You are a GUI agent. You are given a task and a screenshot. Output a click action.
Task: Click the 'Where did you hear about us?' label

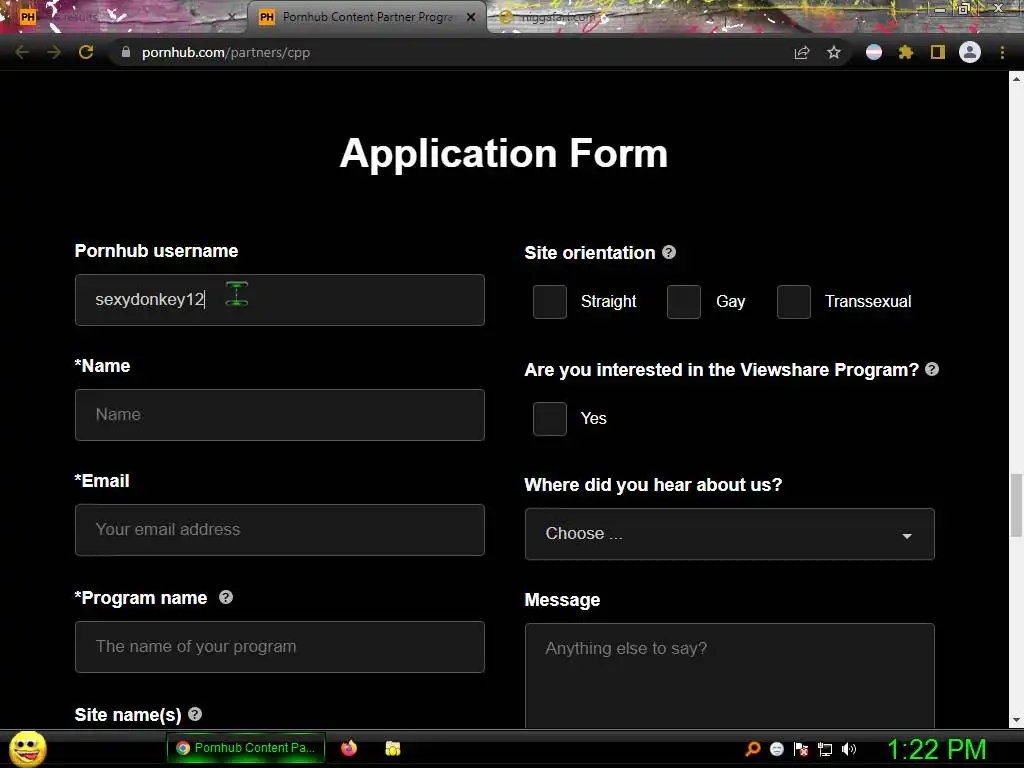point(653,485)
